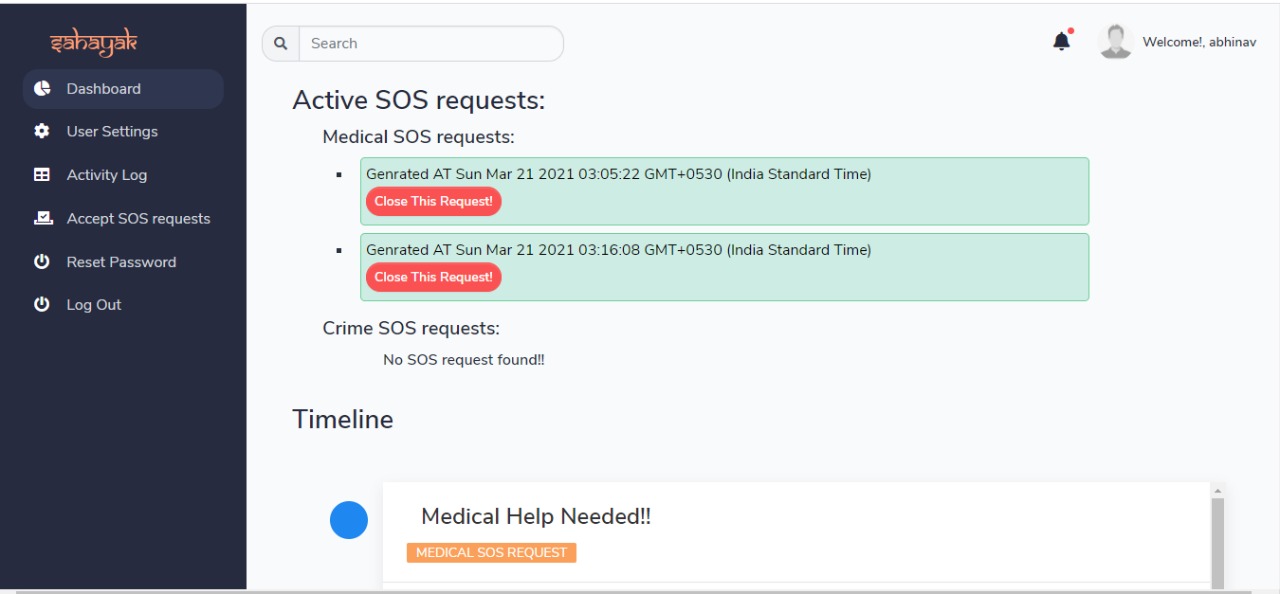Screen dimensions: 1280x594
Task: Click the blue timeline marker circle
Action: pos(349,520)
